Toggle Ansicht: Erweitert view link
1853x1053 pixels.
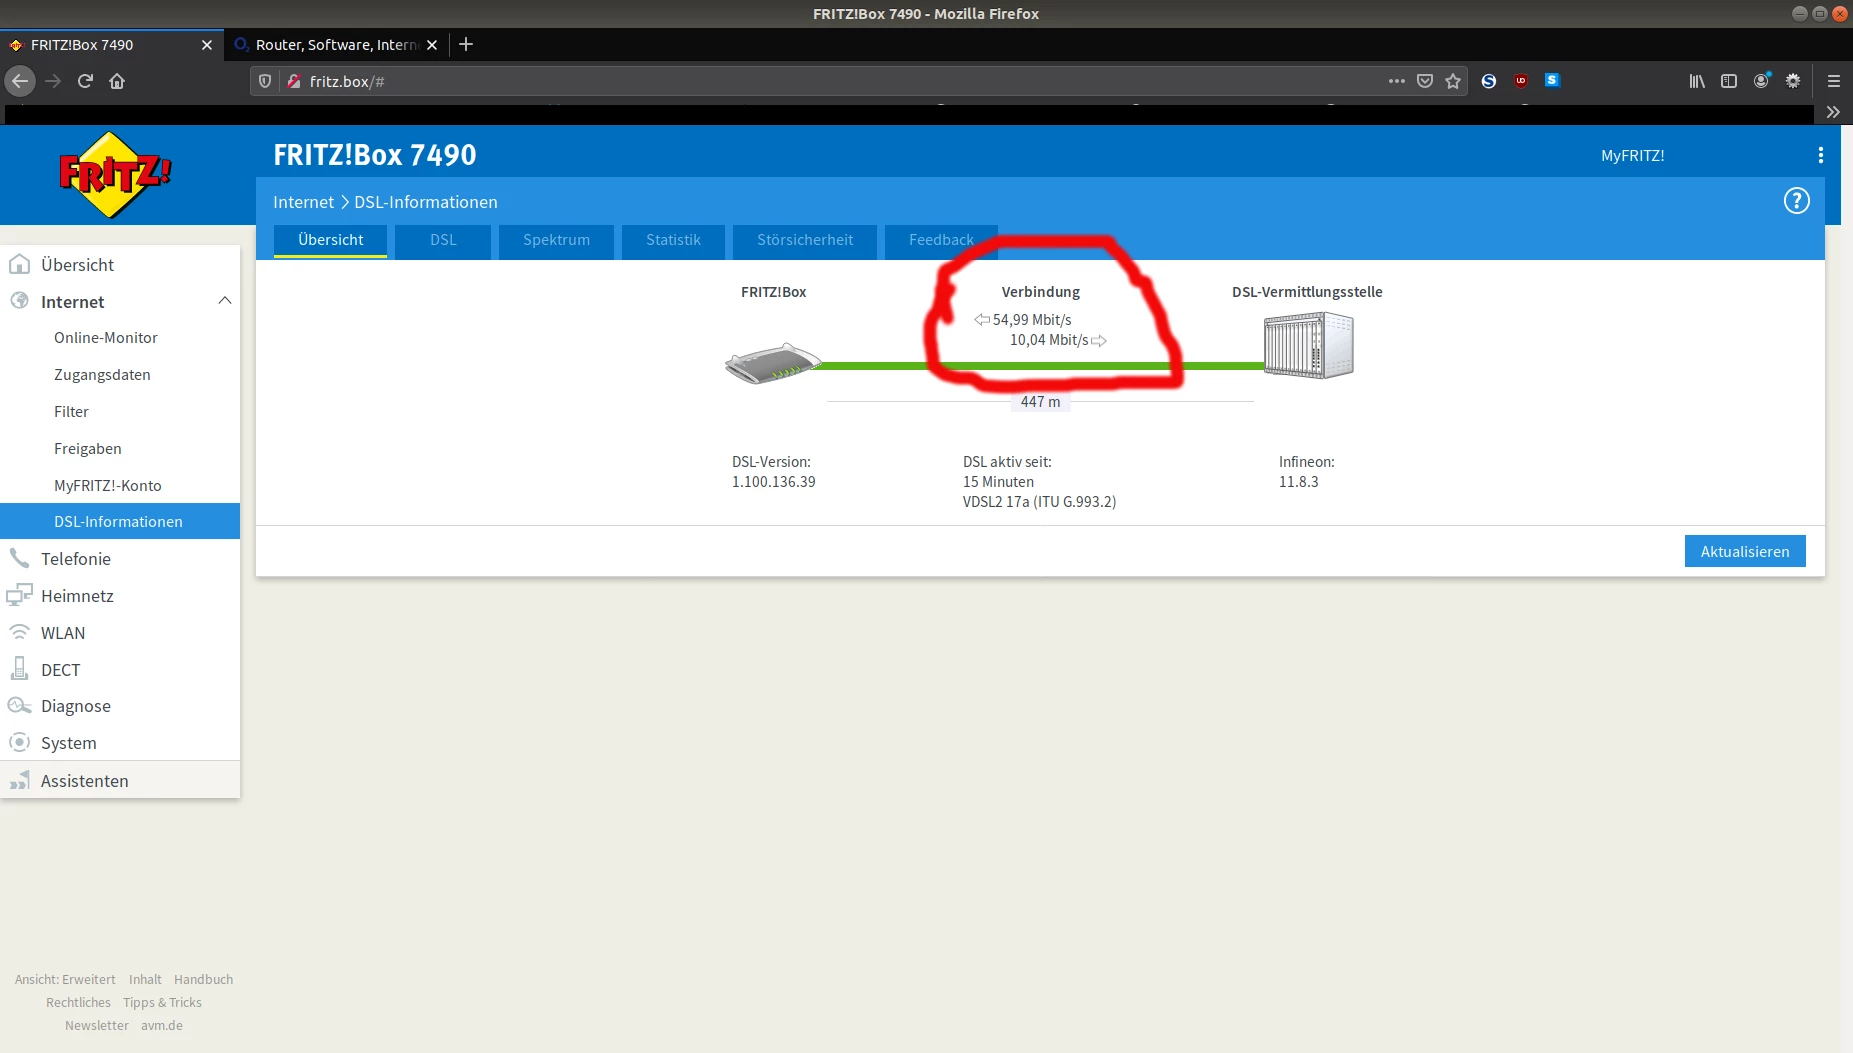point(65,980)
